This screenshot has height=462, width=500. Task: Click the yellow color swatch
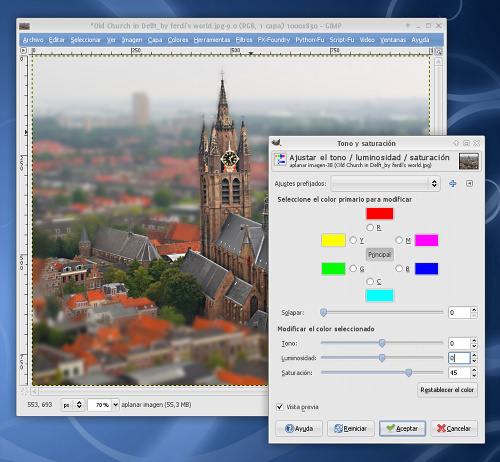[333, 240]
